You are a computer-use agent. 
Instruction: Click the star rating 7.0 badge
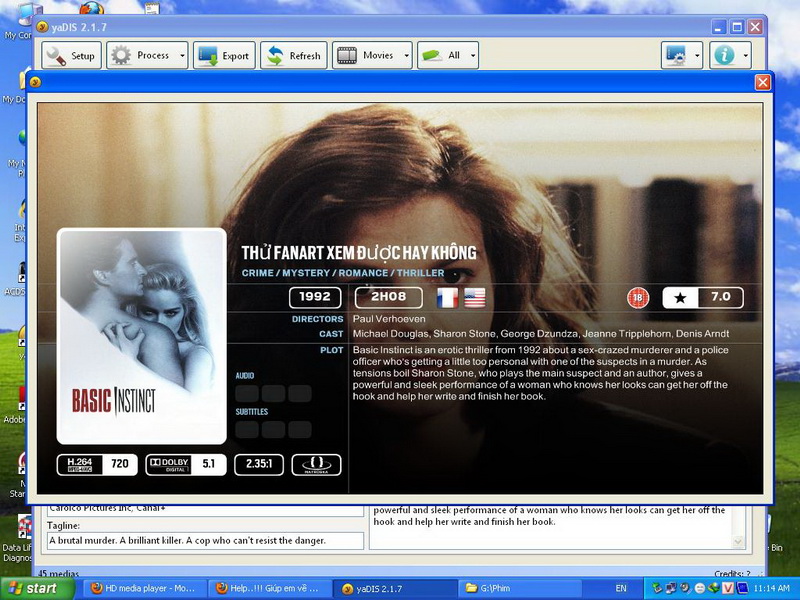(x=703, y=297)
